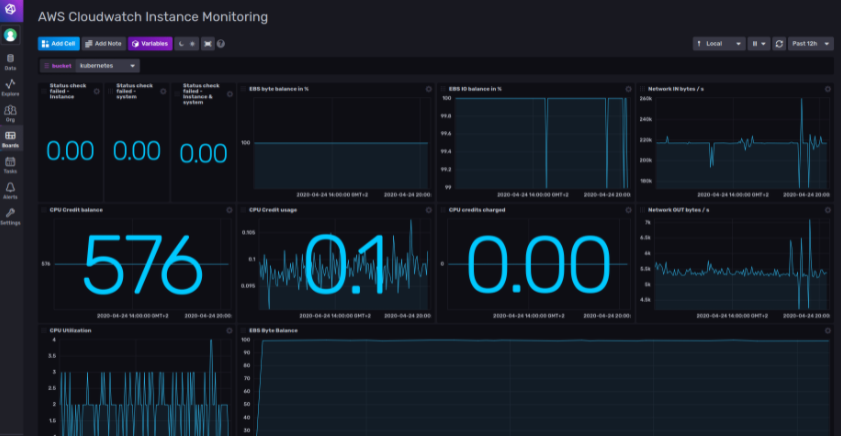
Task: Open the Explore section in sidebar
Action: coord(10,88)
